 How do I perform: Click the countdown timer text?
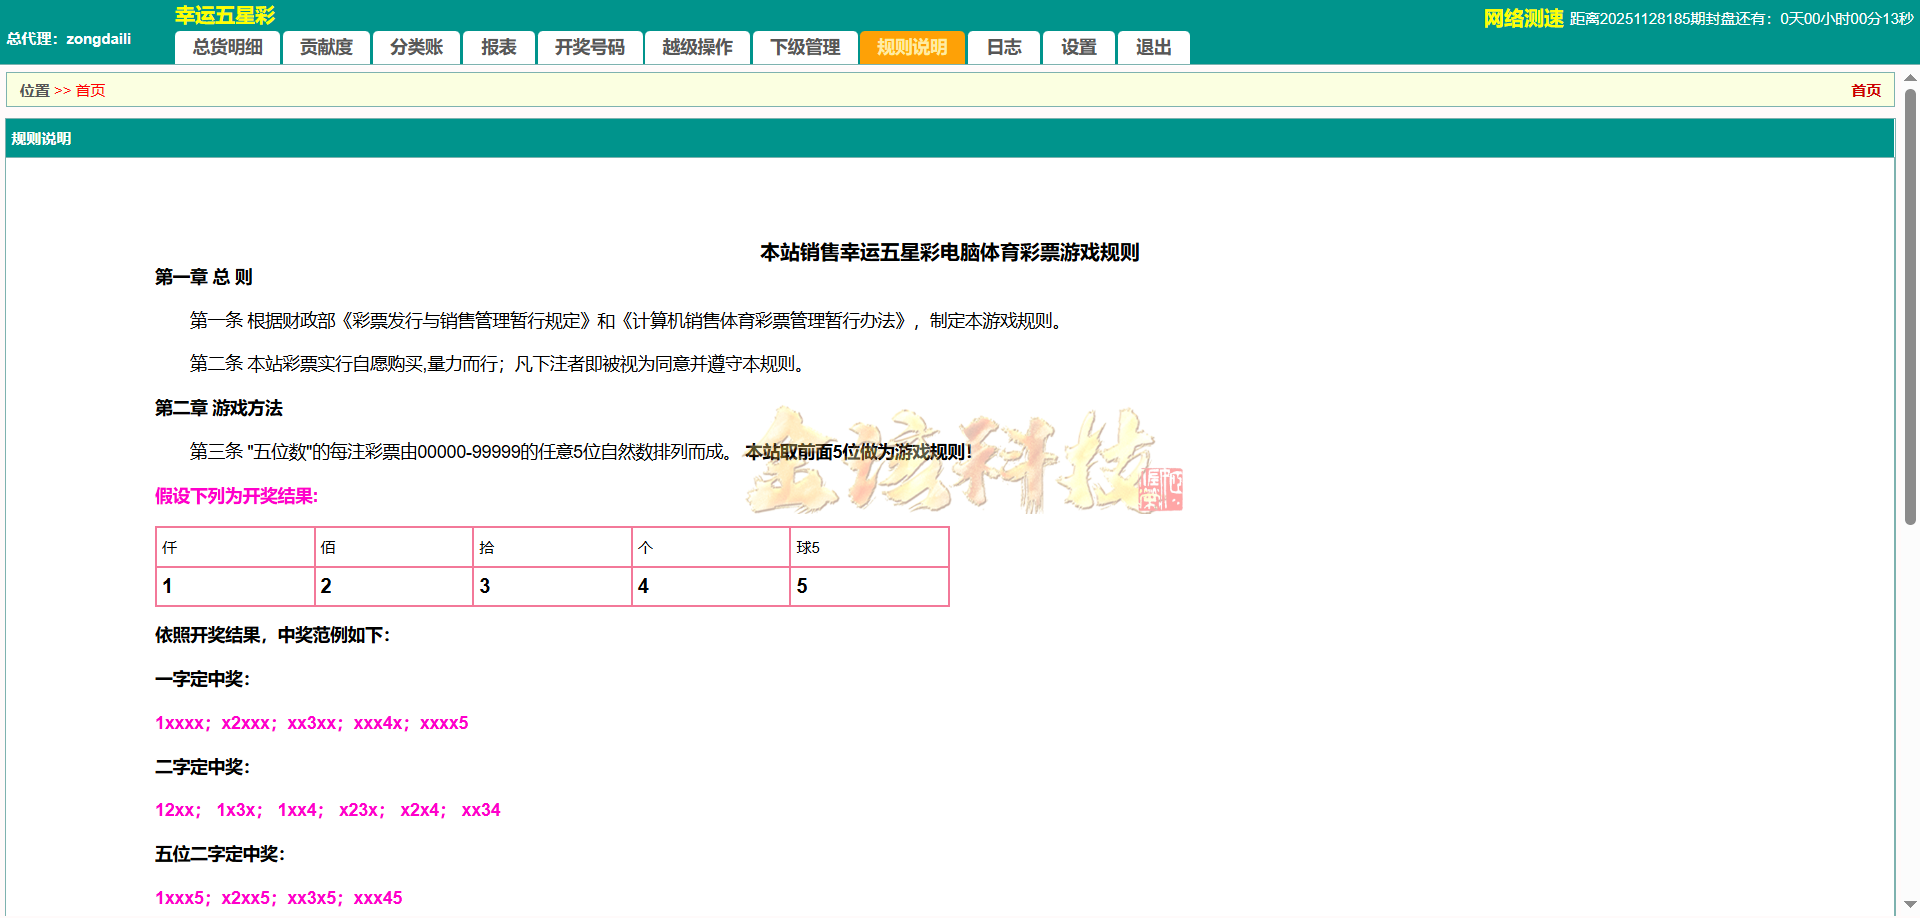1740,18
